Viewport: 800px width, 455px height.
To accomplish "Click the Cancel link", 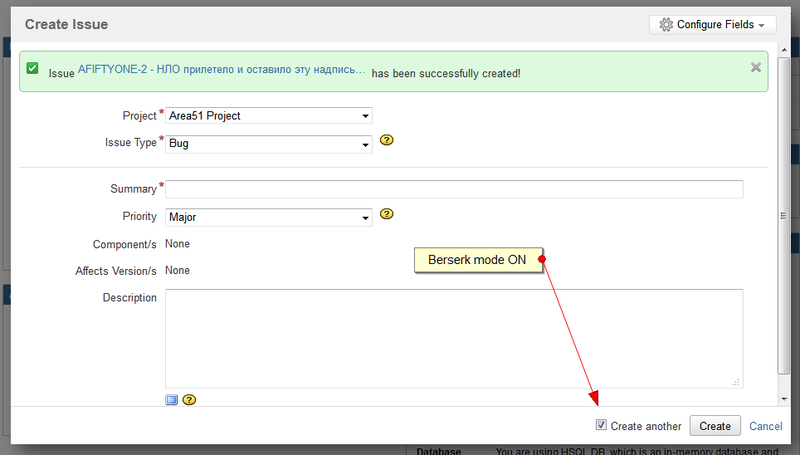I will pyautogui.click(x=765, y=426).
